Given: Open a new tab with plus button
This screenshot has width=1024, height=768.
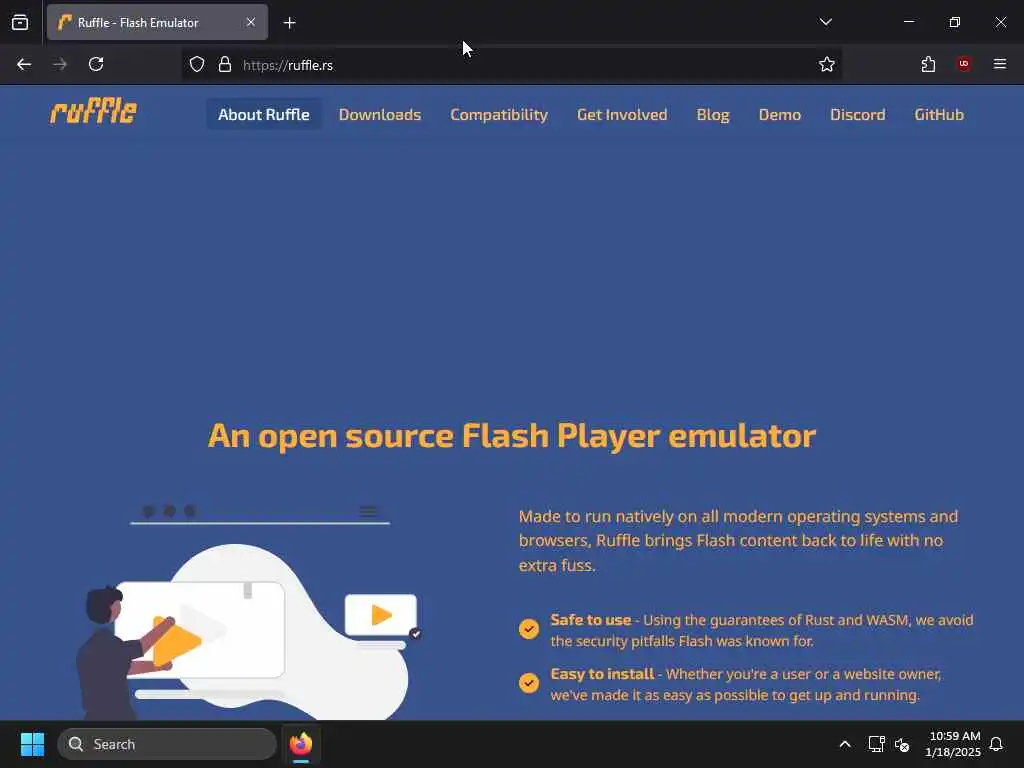Looking at the screenshot, I should 289,23.
